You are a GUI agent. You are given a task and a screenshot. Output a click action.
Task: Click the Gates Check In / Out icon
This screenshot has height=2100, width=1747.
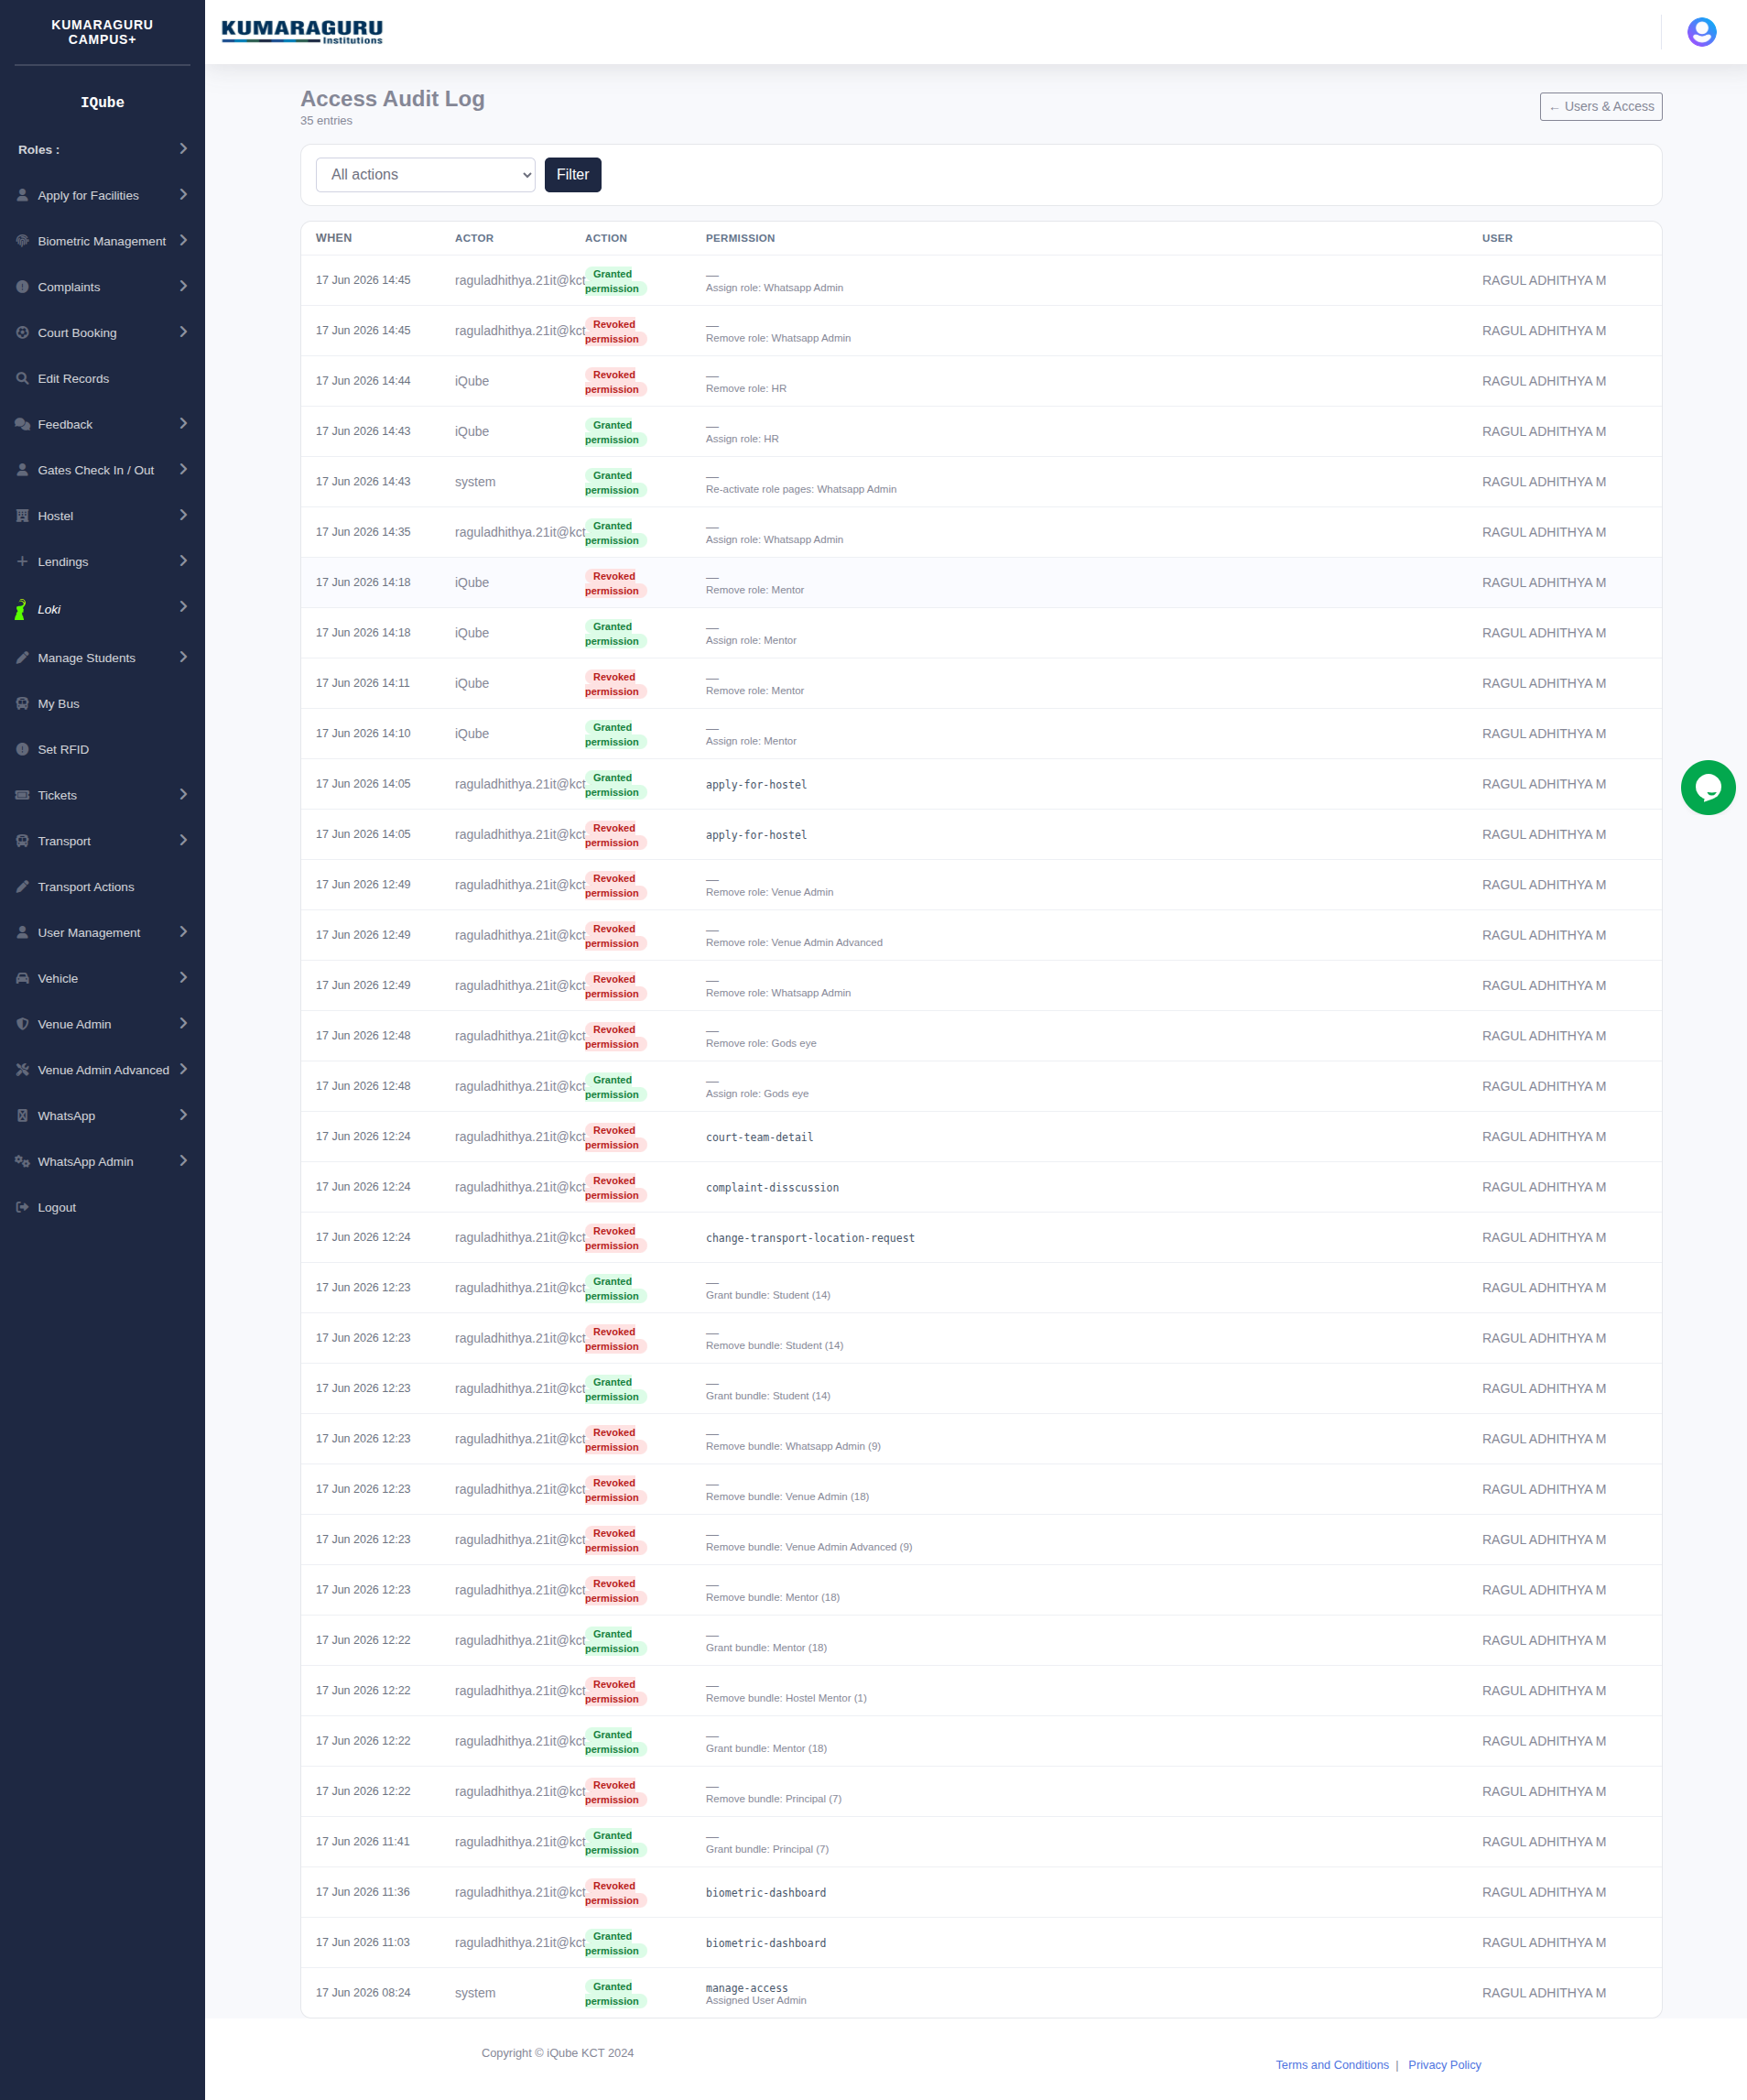[22, 470]
